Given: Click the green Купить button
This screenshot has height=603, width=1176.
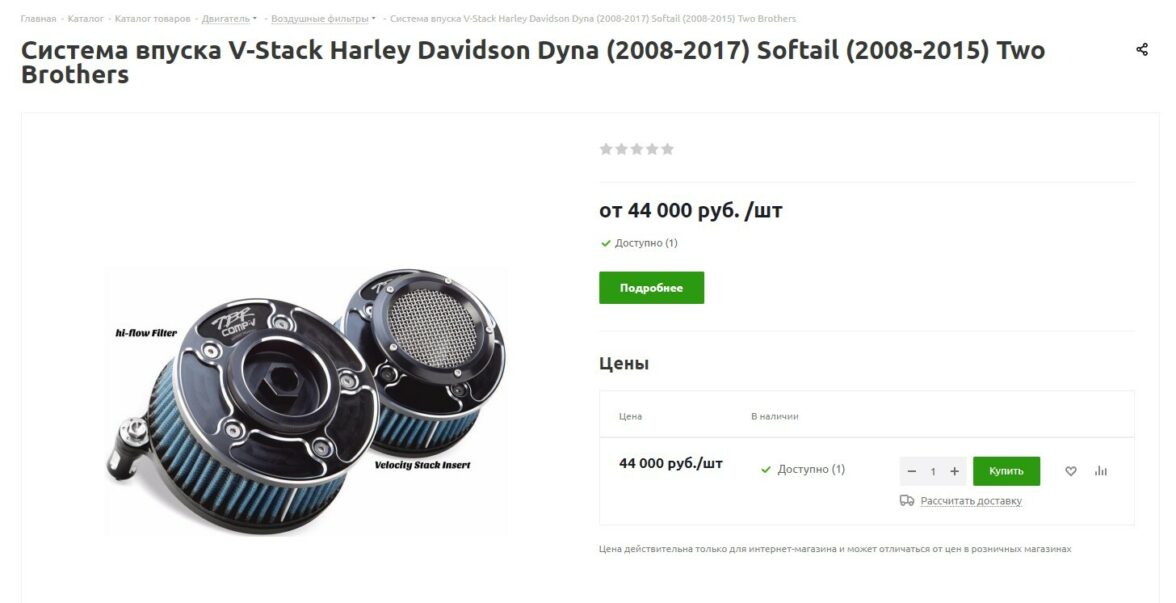Looking at the screenshot, I should click(x=1006, y=471).
